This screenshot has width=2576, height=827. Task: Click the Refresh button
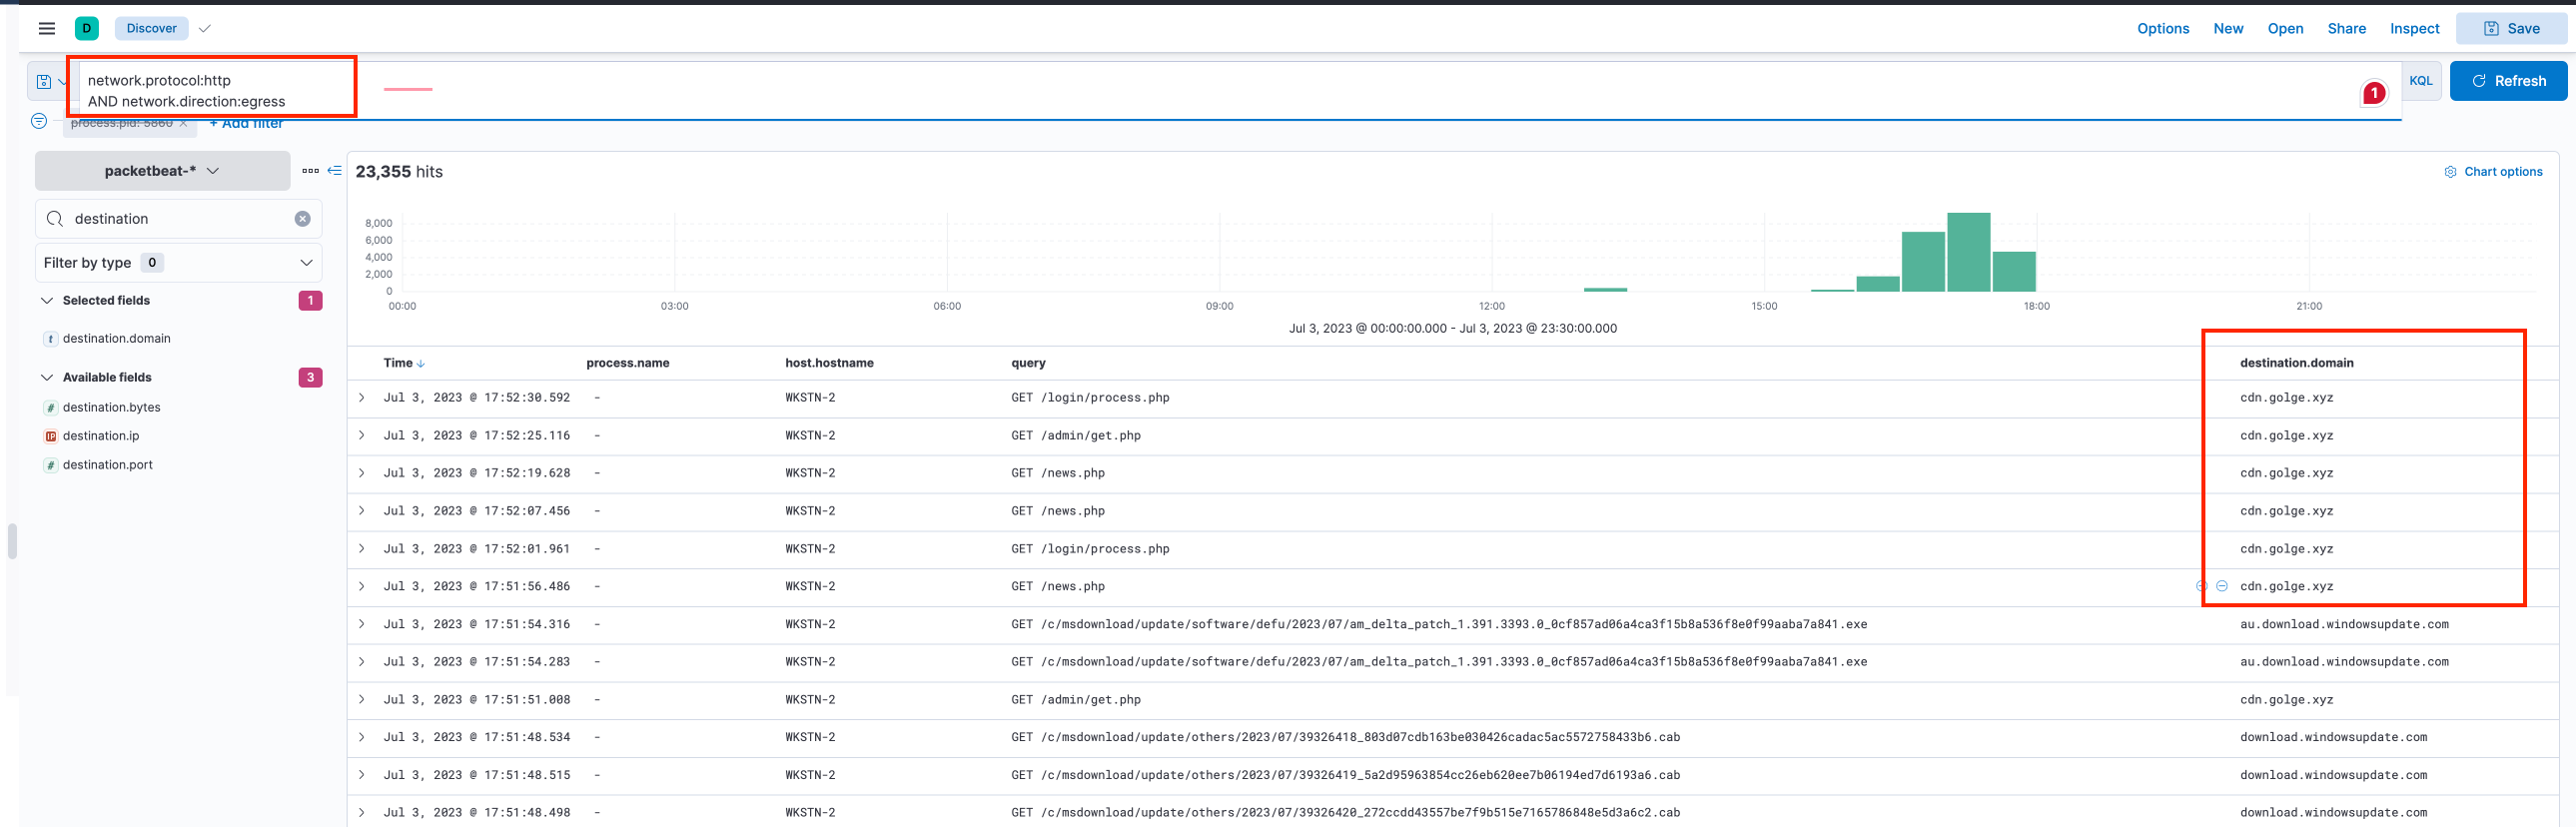coord(2508,81)
